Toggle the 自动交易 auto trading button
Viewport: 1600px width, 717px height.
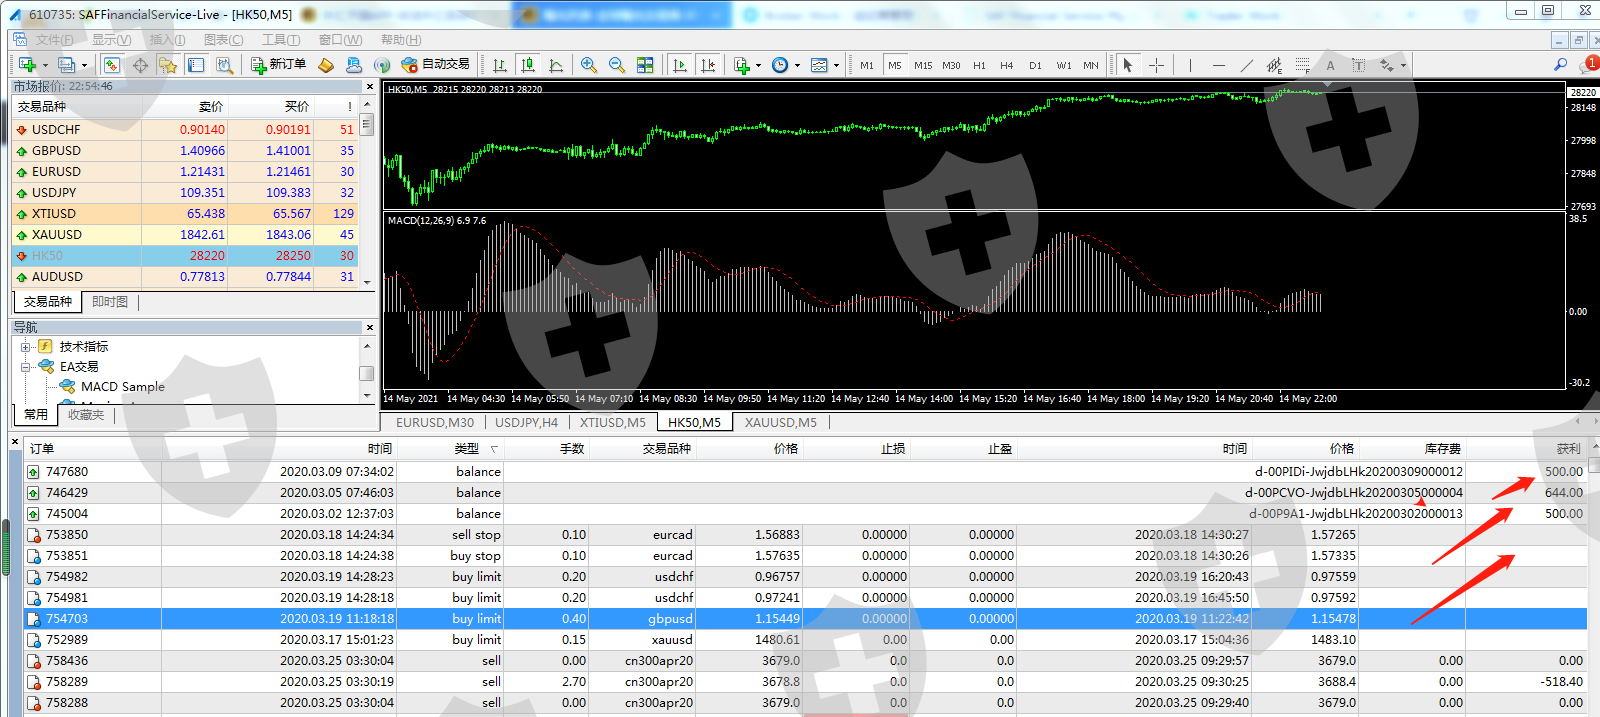436,64
